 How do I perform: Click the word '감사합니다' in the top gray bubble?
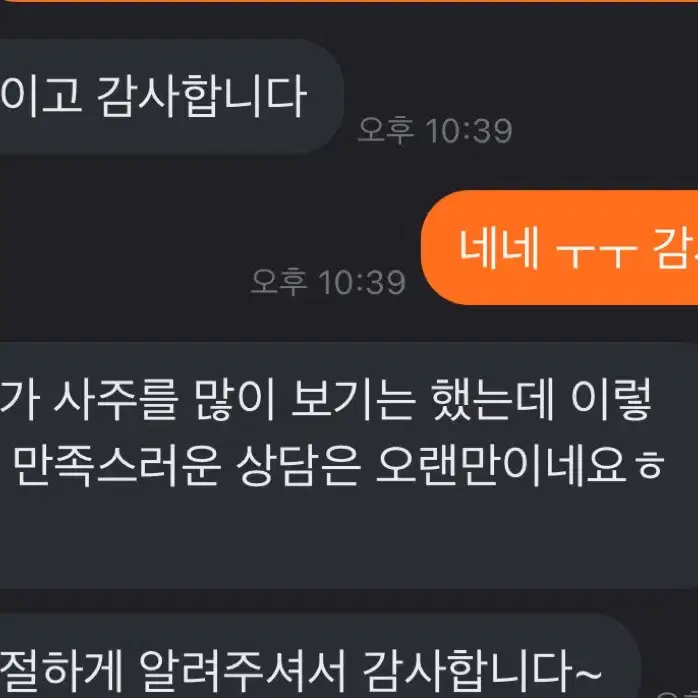click(x=202, y=96)
